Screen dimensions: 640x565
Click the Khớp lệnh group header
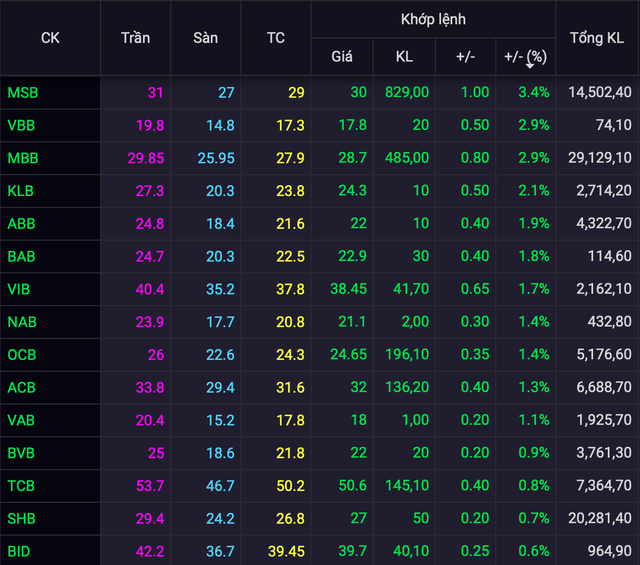pyautogui.click(x=432, y=19)
